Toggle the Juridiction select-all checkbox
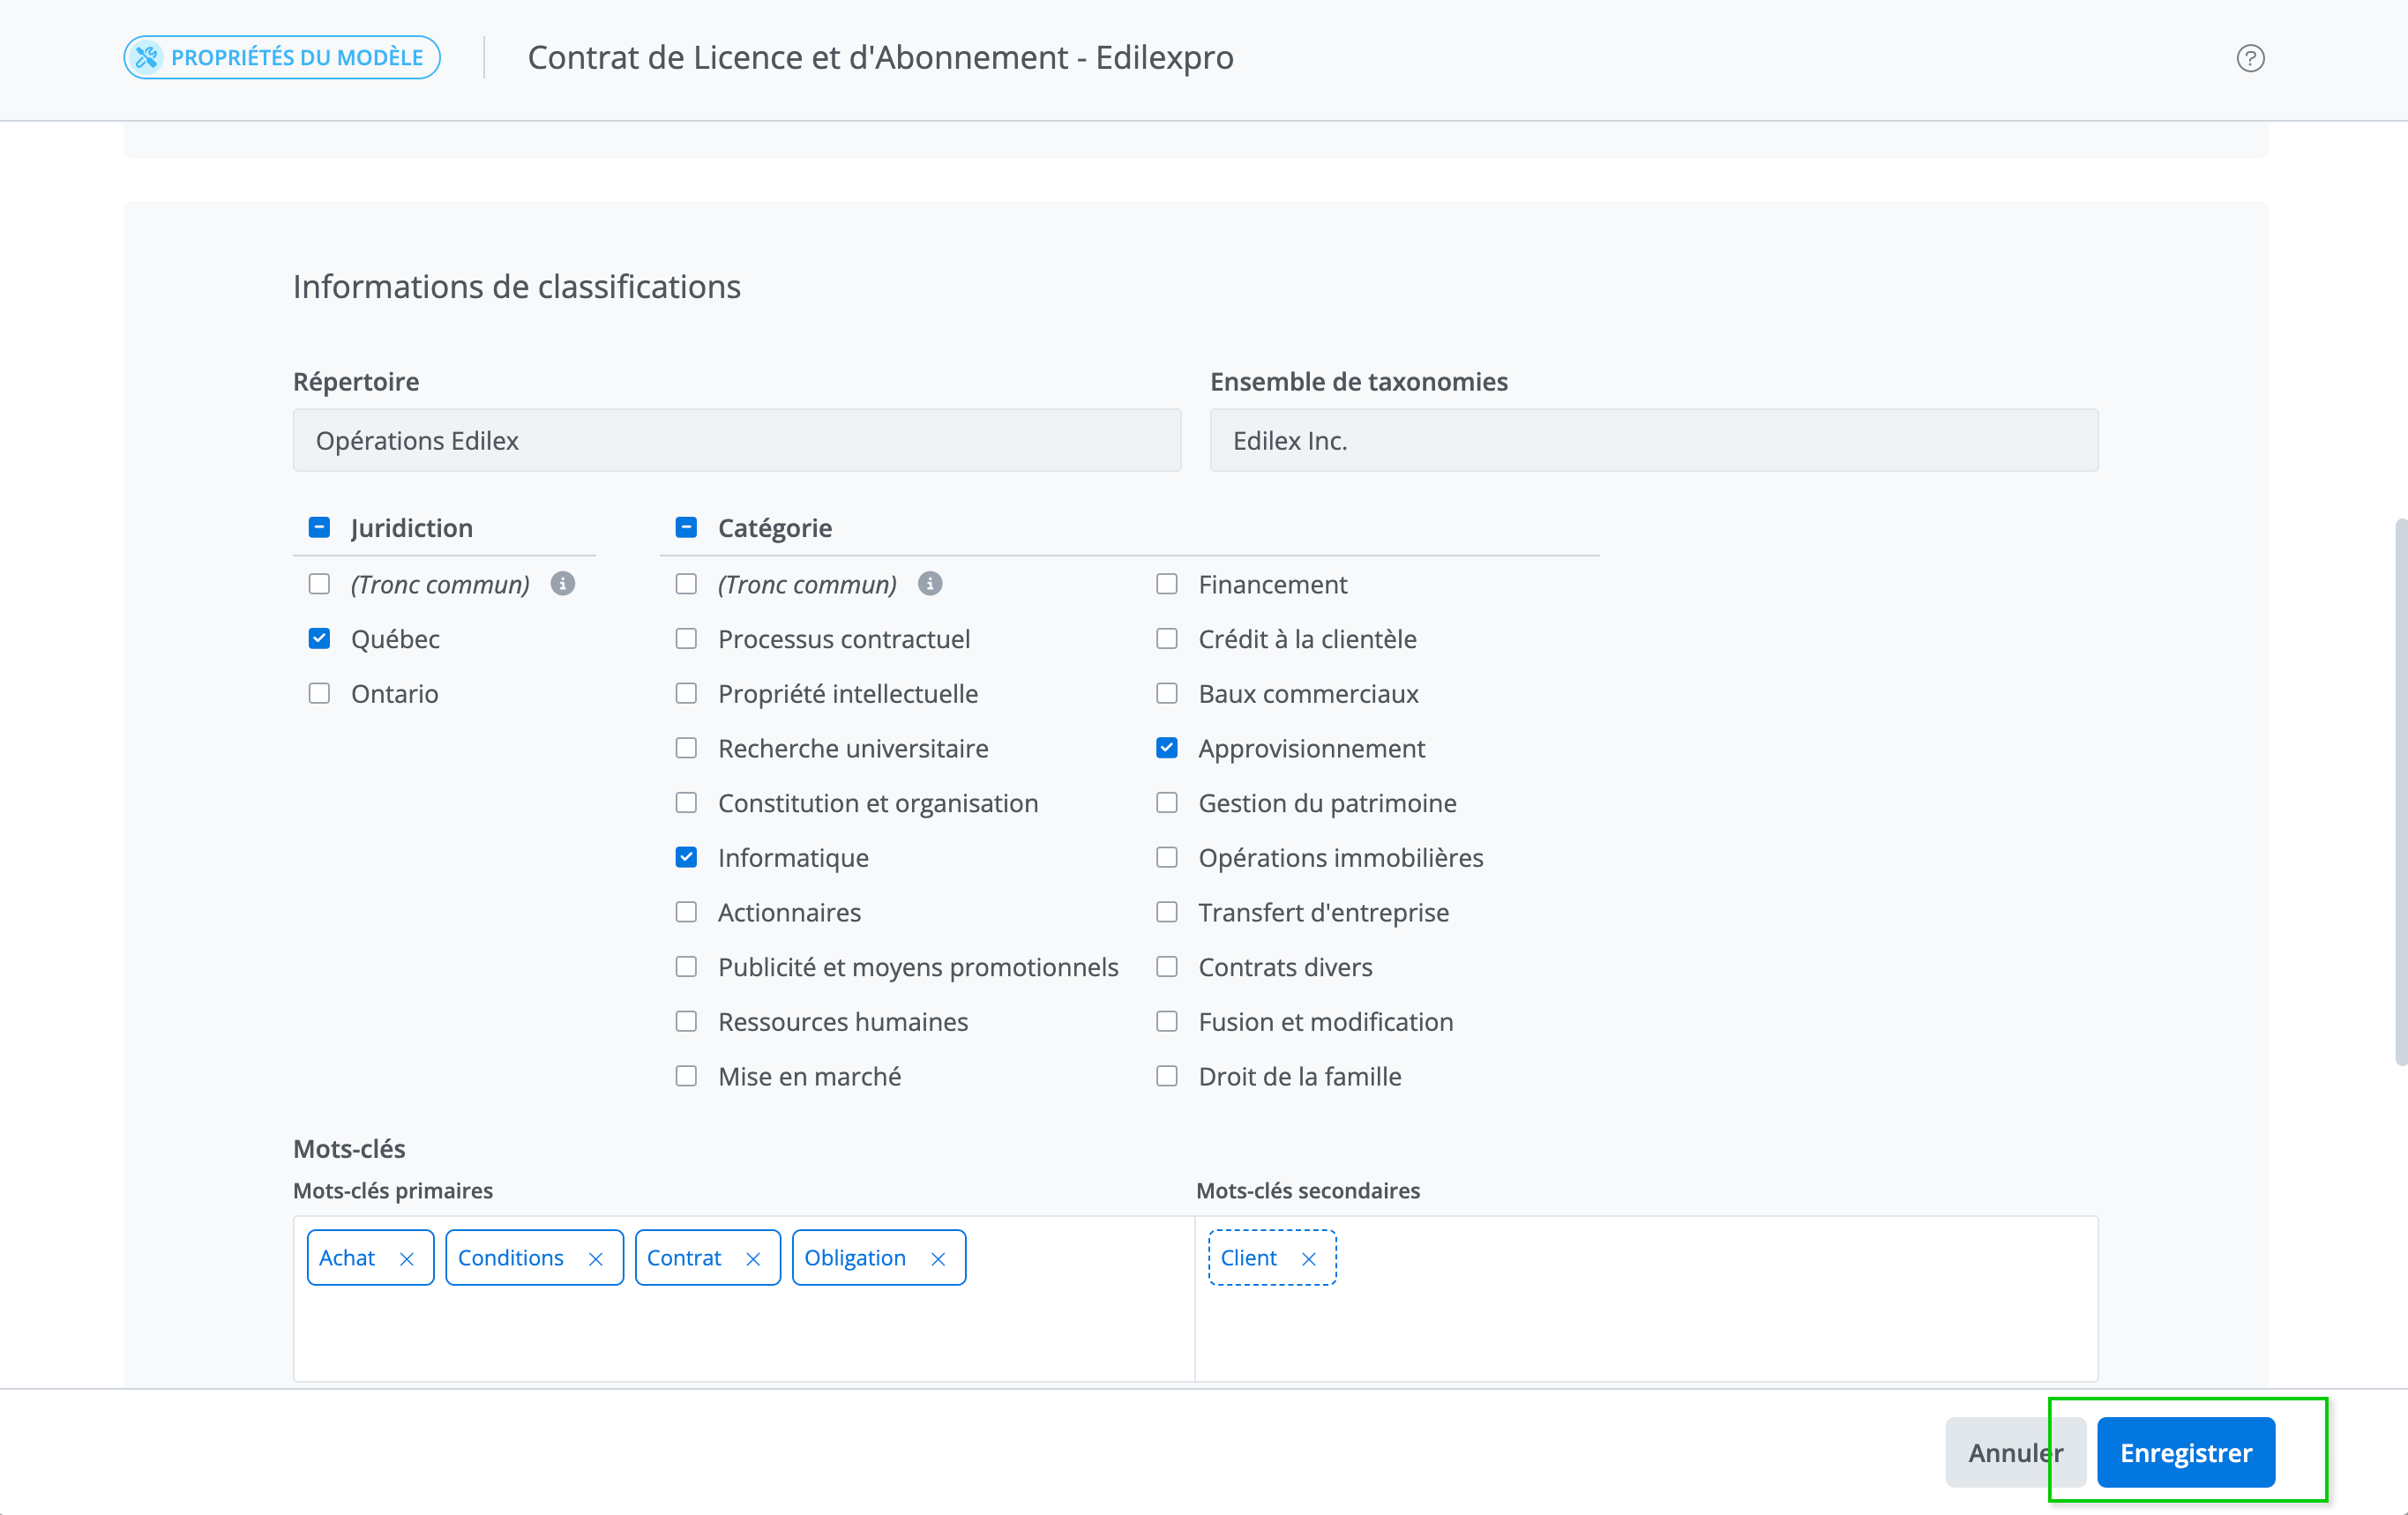The width and height of the screenshot is (2408, 1515). pos(319,528)
